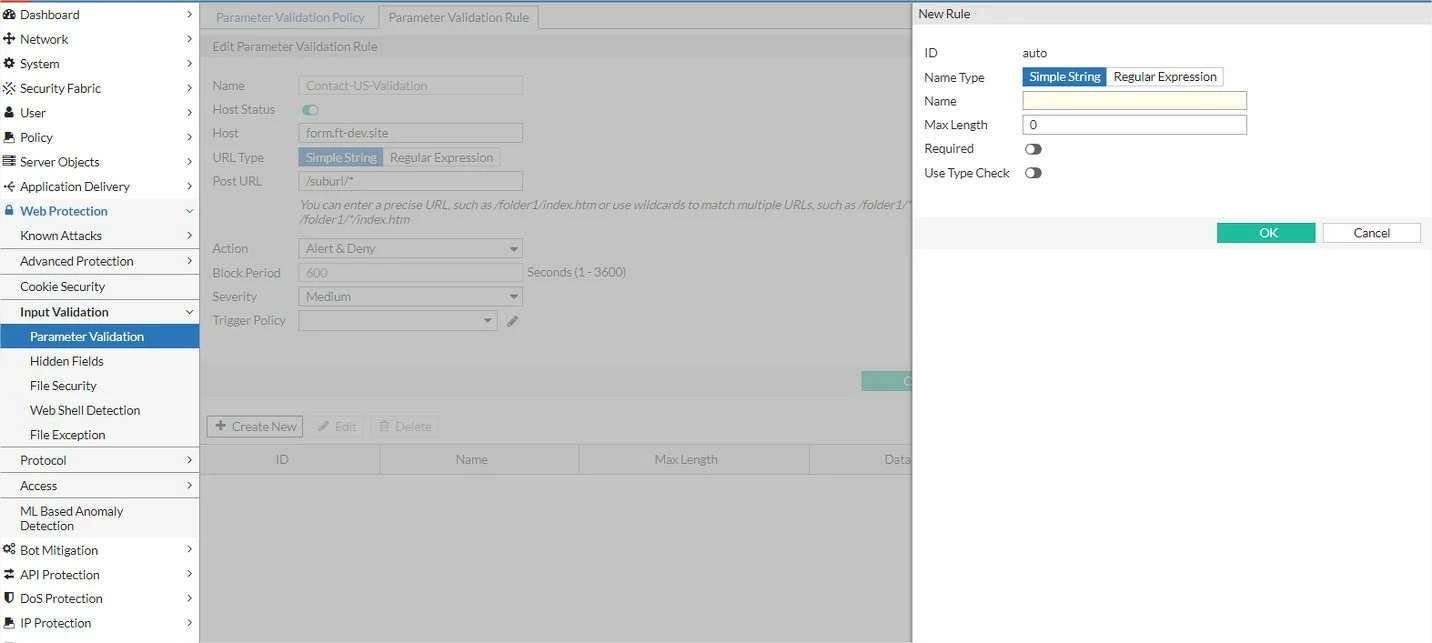Image resolution: width=1432 pixels, height=643 pixels.
Task: Select Regular Expression for Name Type
Action: 1165,77
